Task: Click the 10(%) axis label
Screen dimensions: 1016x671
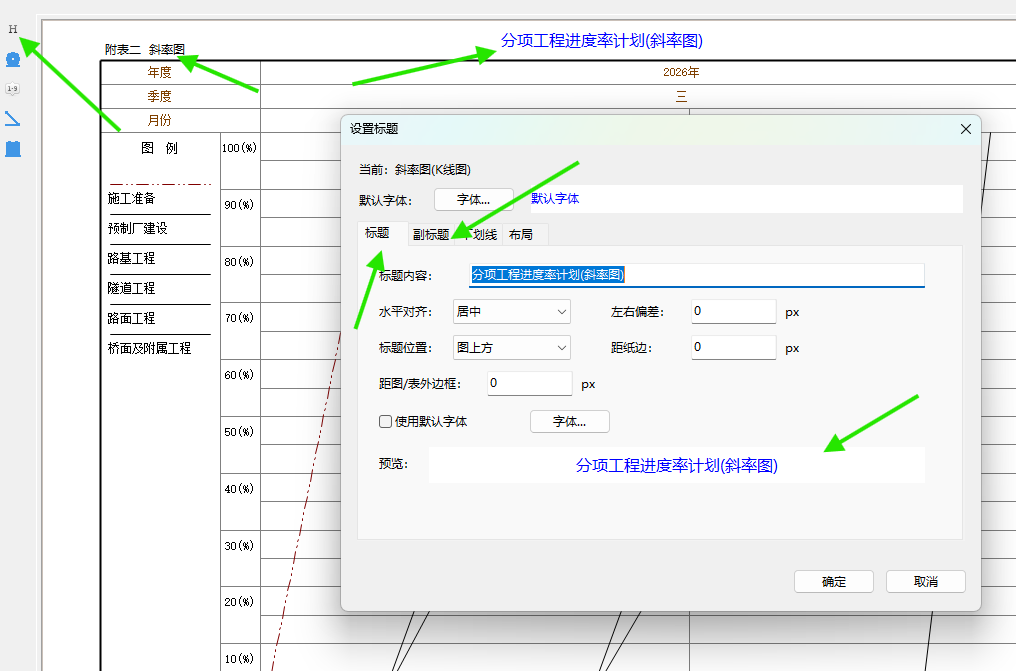Action: (240, 659)
